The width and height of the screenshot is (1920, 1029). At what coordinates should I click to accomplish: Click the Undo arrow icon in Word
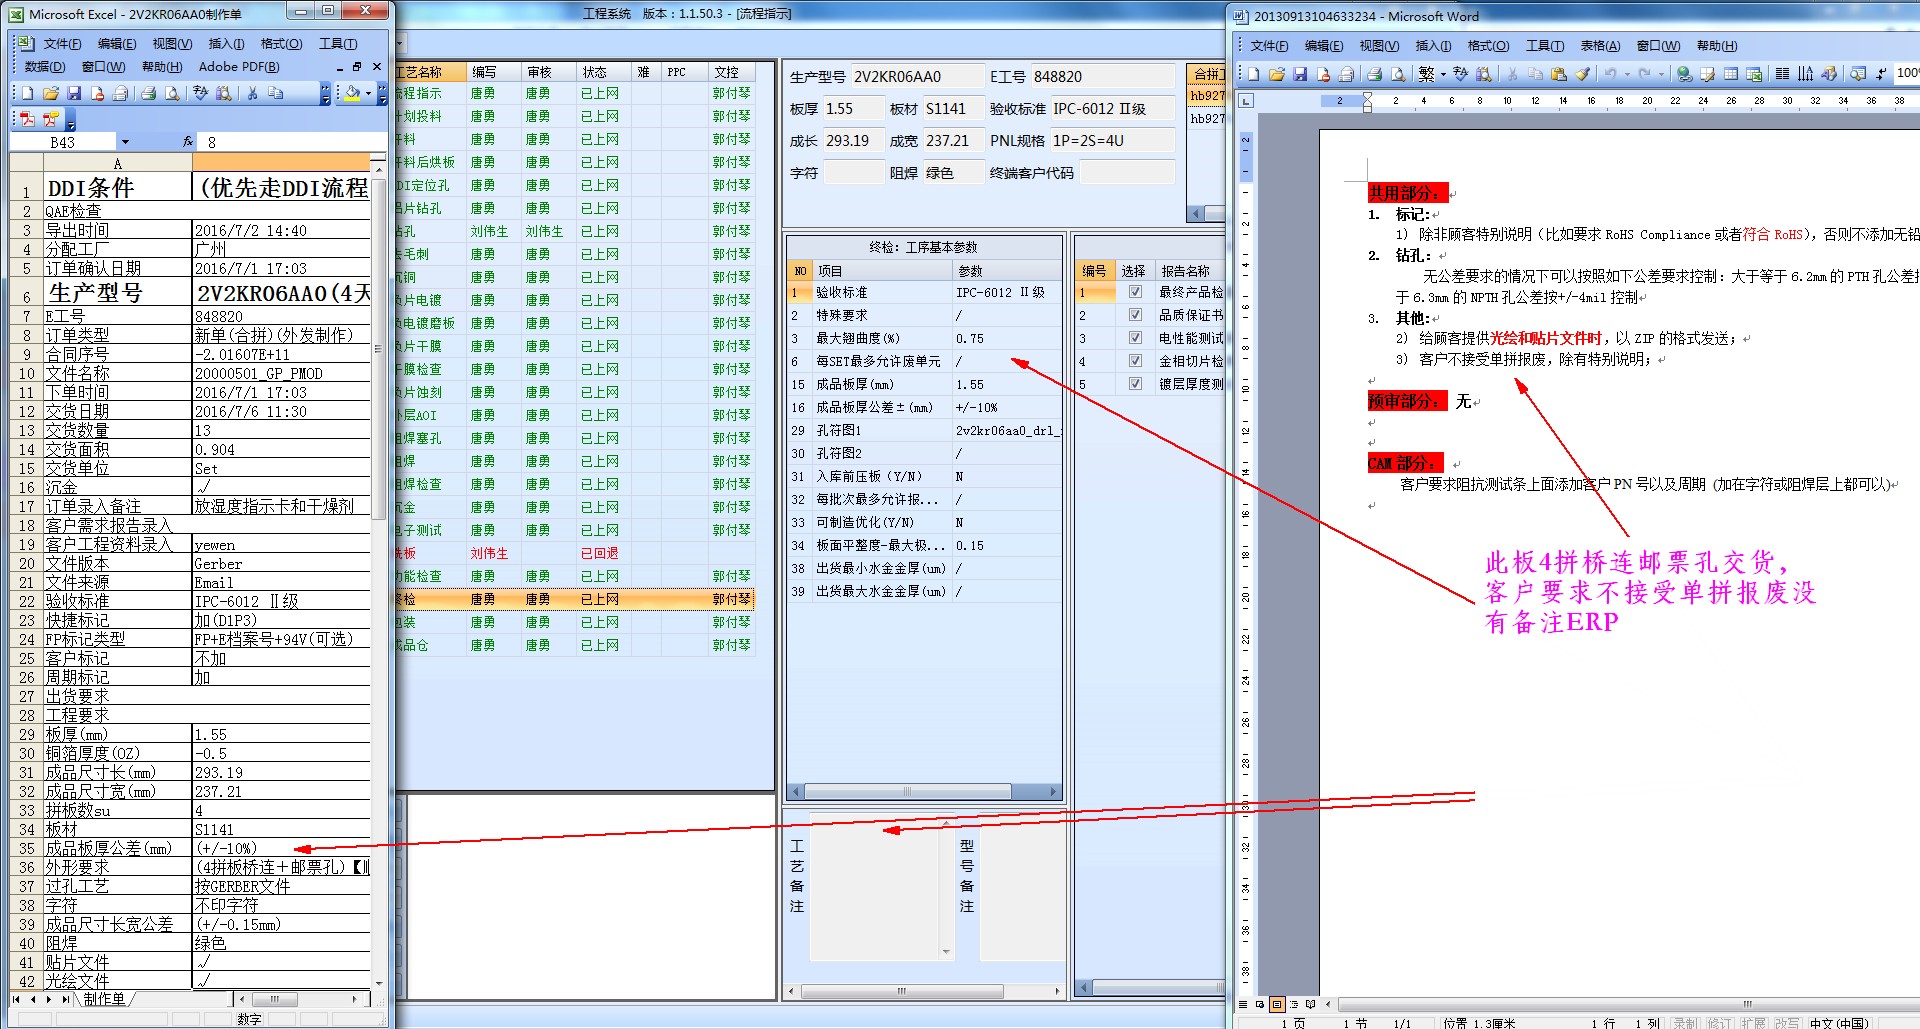[1610, 73]
